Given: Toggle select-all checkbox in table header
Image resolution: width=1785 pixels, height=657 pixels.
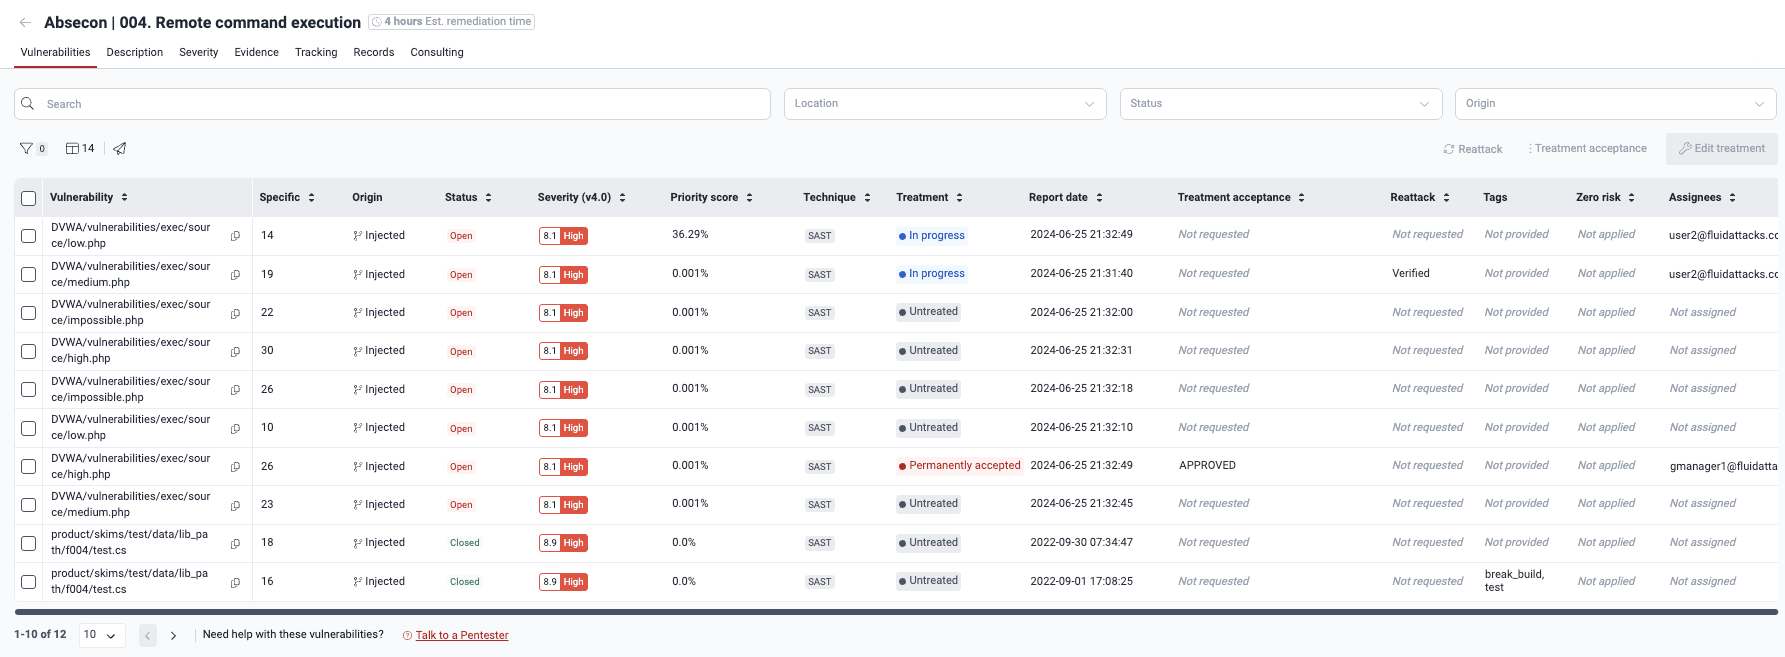Looking at the screenshot, I should pos(29,198).
